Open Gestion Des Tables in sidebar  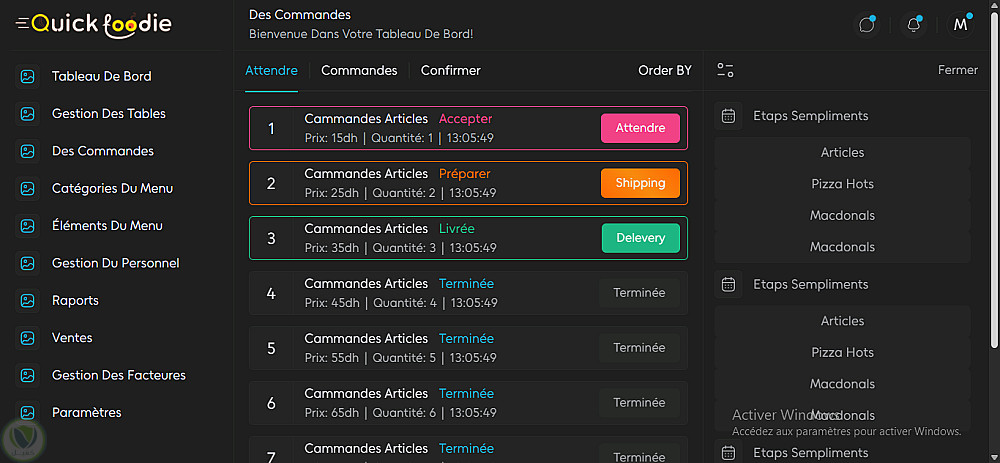pos(108,114)
